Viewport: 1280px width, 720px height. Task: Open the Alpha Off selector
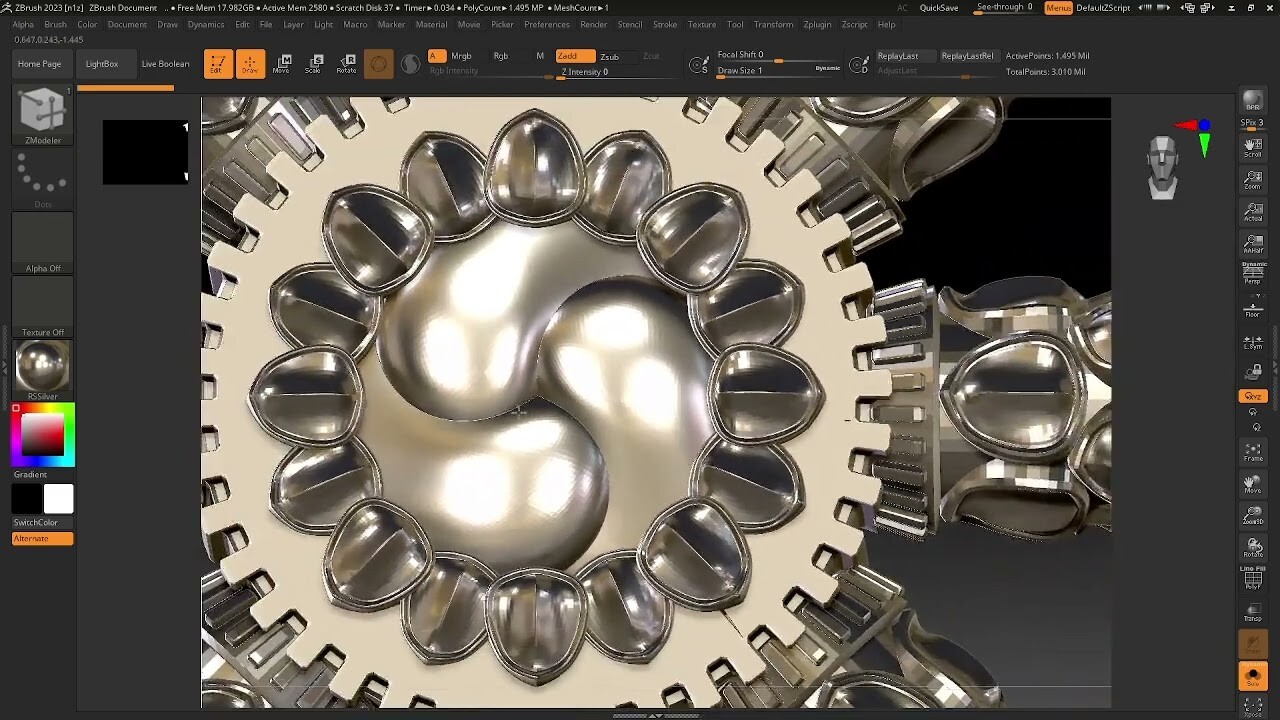coord(42,240)
